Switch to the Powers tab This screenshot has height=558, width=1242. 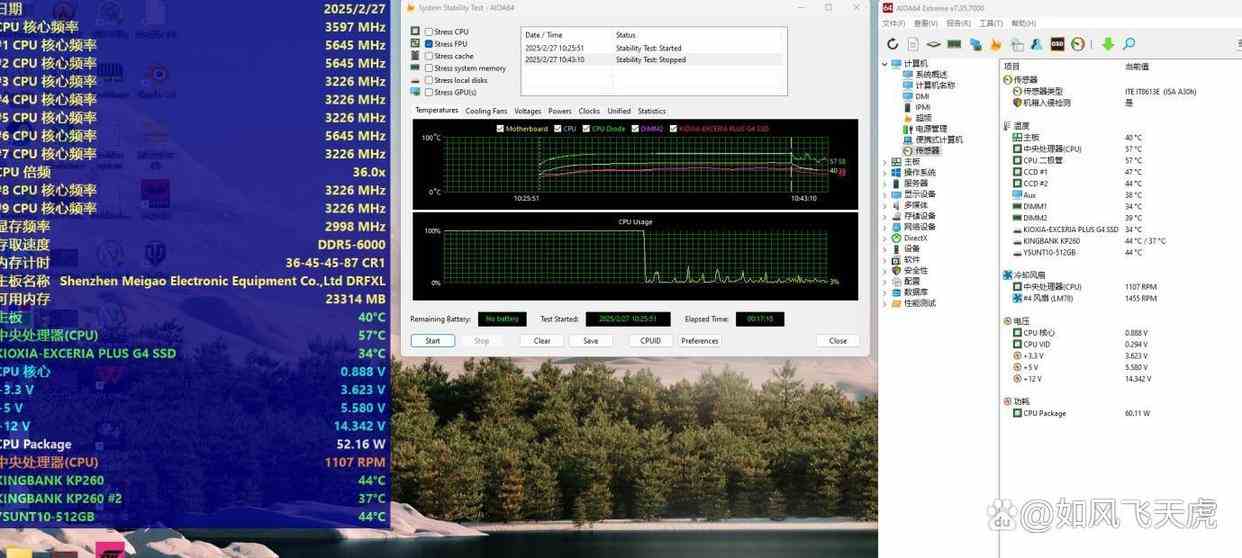tap(560, 111)
